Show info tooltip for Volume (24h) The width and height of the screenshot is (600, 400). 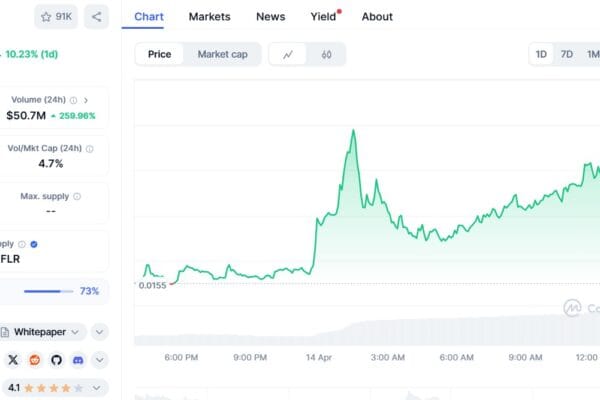point(73,100)
